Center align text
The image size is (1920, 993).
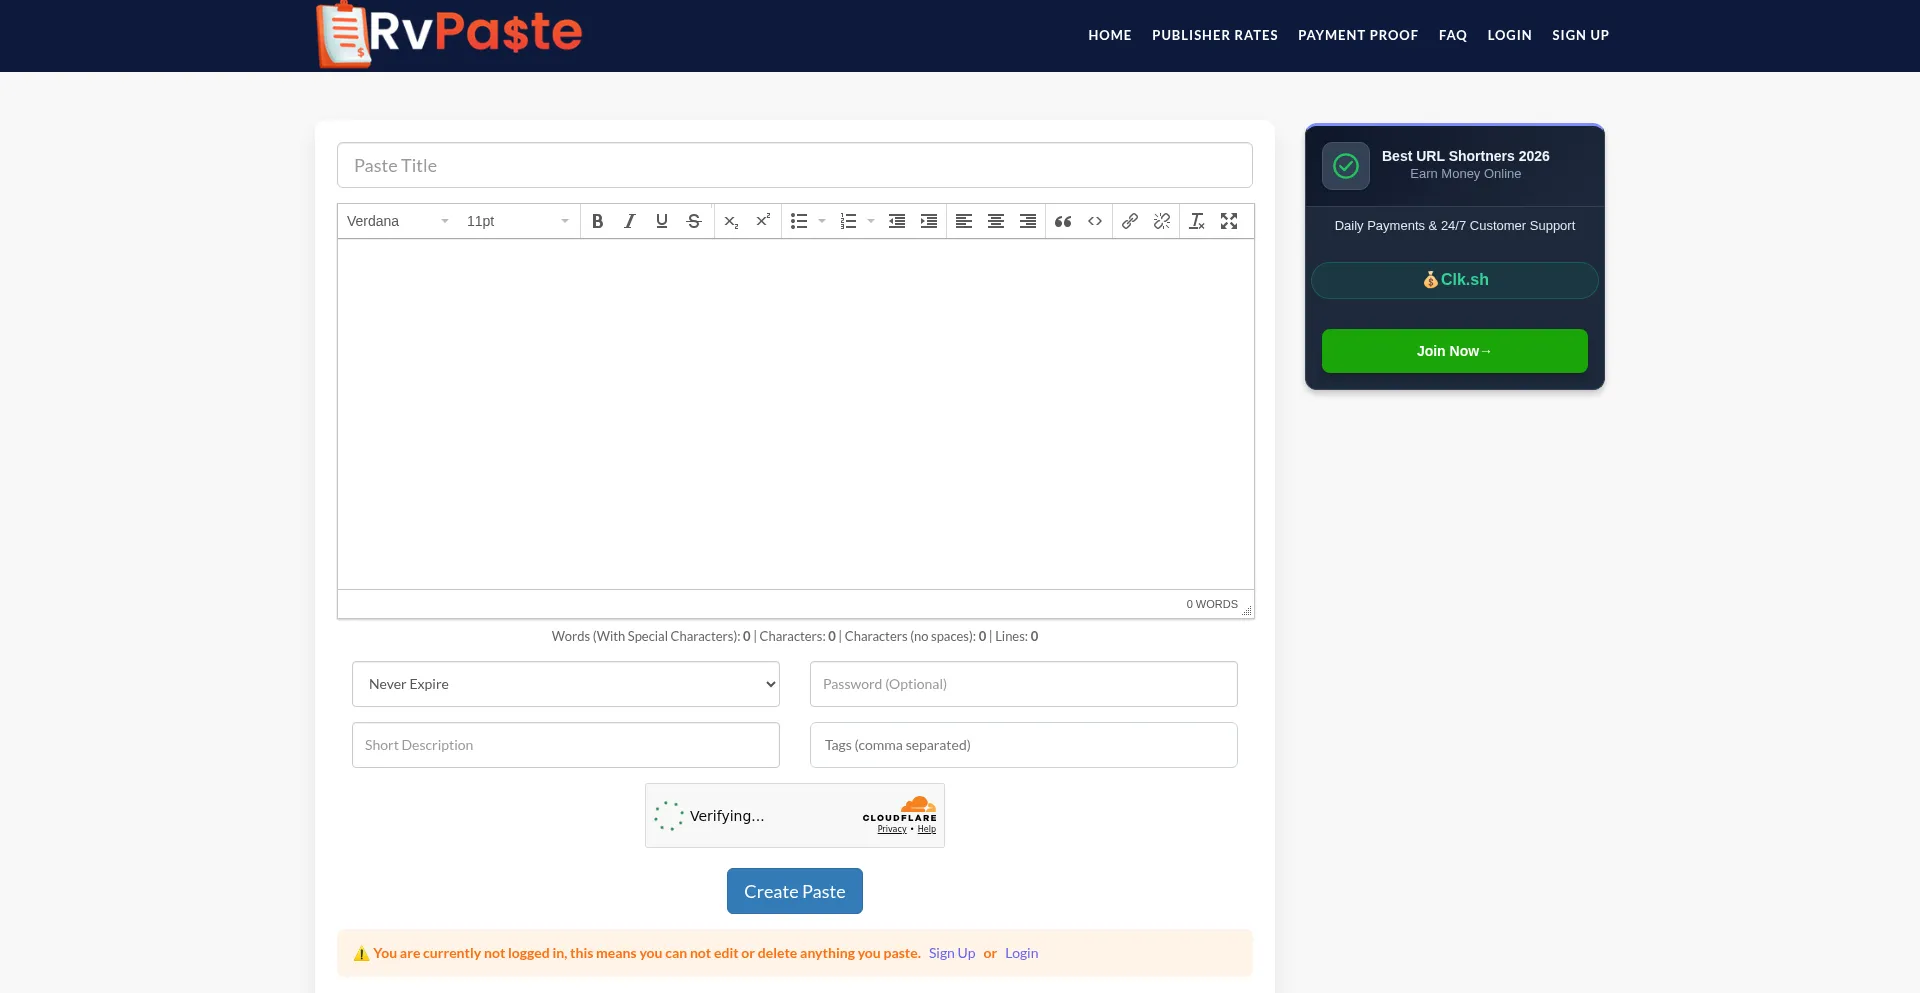[x=996, y=221]
